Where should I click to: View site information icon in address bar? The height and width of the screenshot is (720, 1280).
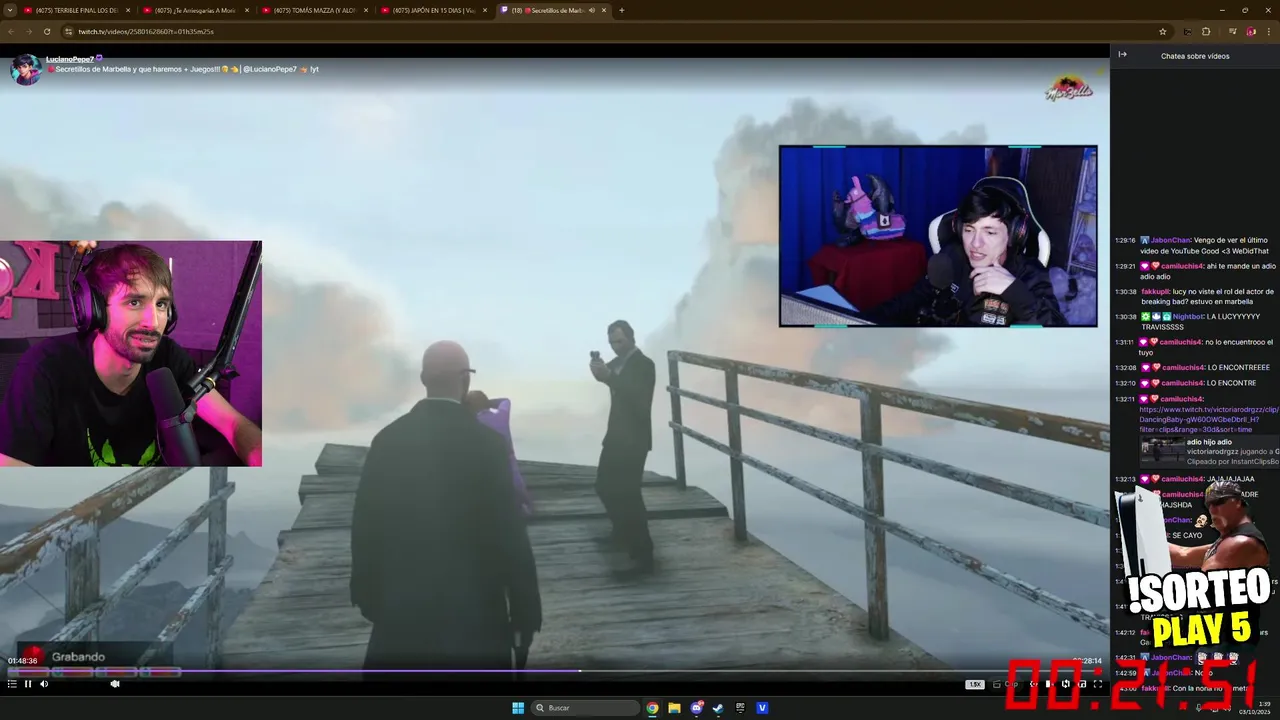coord(69,31)
